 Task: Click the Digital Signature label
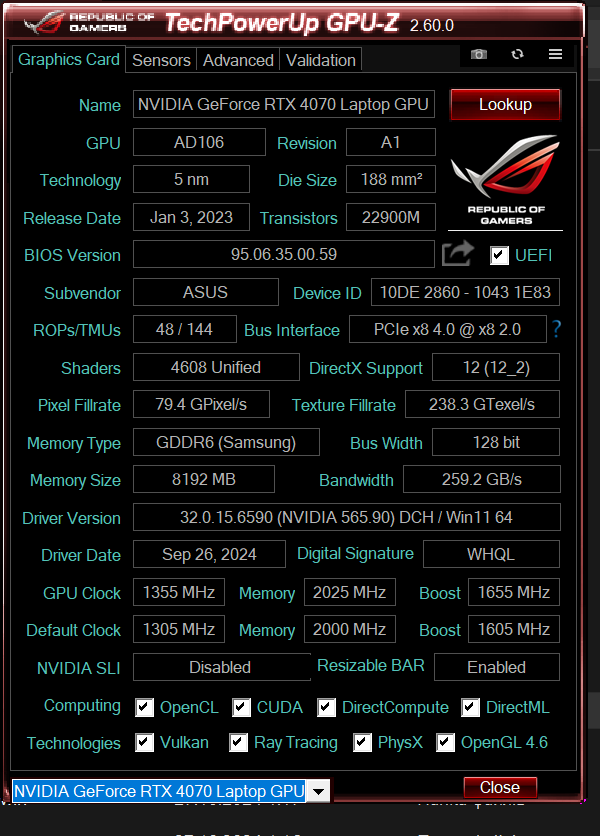point(355,554)
